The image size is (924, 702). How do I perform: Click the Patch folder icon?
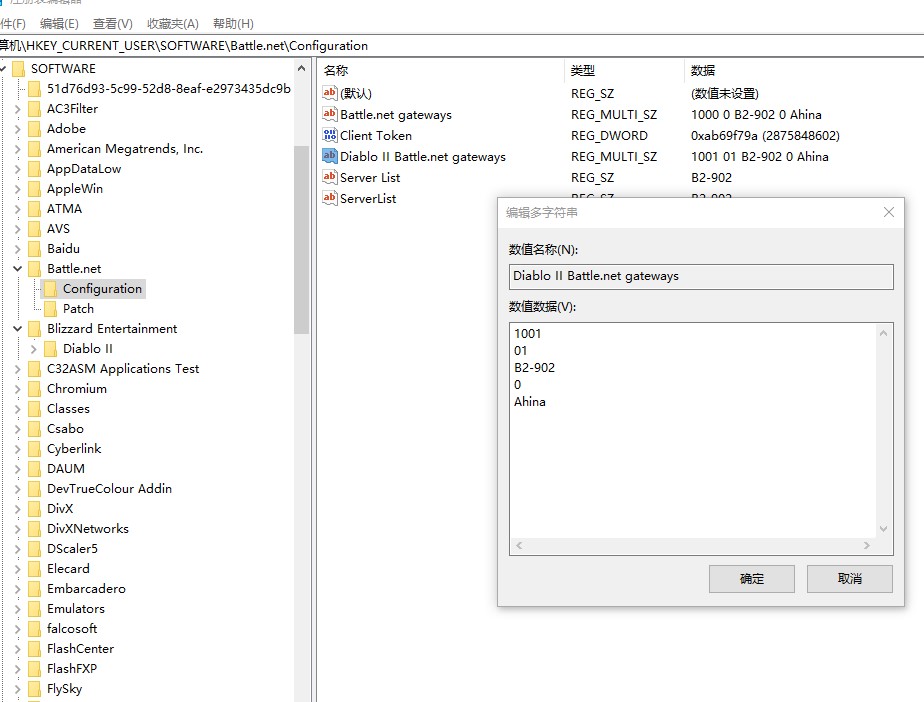[x=51, y=309]
